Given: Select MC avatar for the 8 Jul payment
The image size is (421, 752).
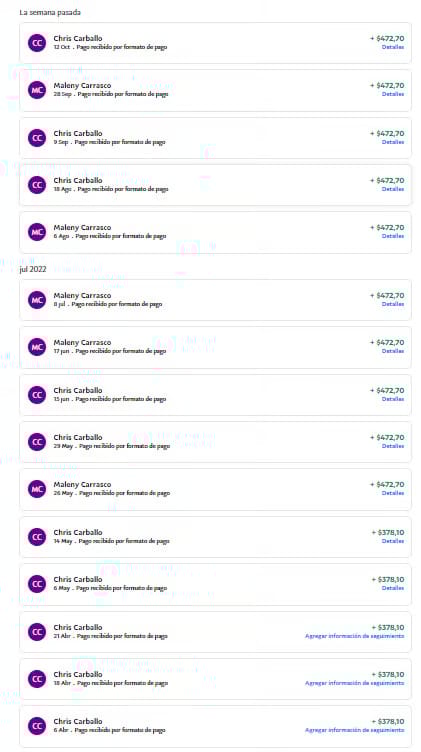Looking at the screenshot, I should (x=37, y=300).
